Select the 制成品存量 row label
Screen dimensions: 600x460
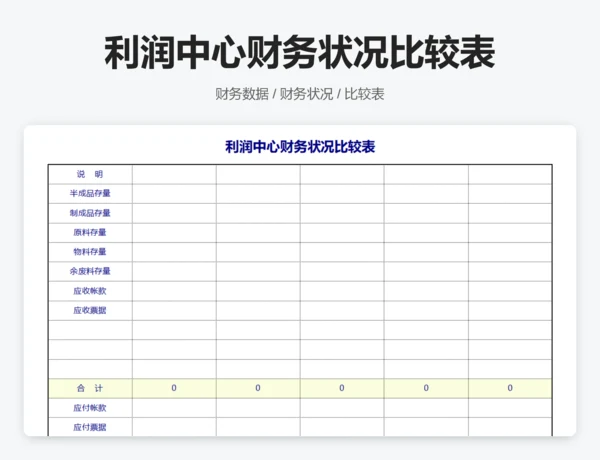90,213
